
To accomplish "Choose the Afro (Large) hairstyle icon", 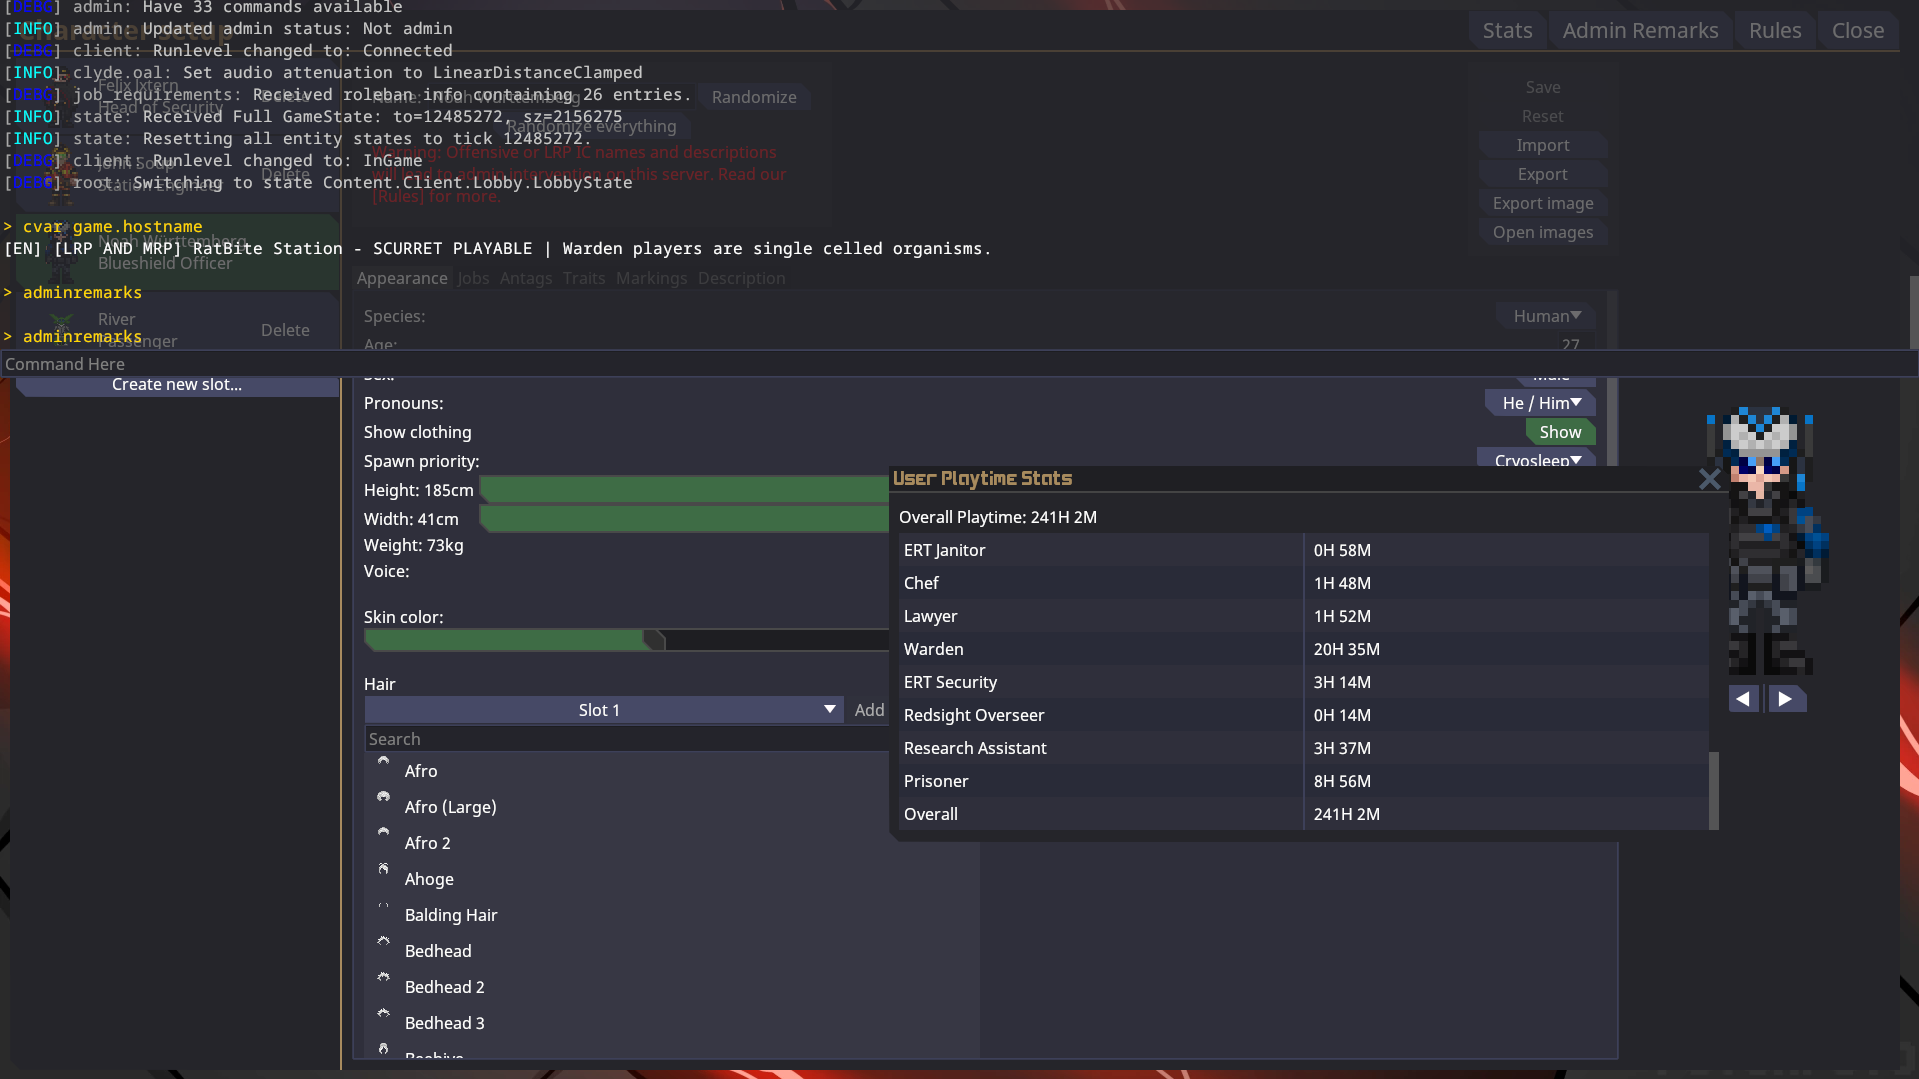I will [x=383, y=798].
